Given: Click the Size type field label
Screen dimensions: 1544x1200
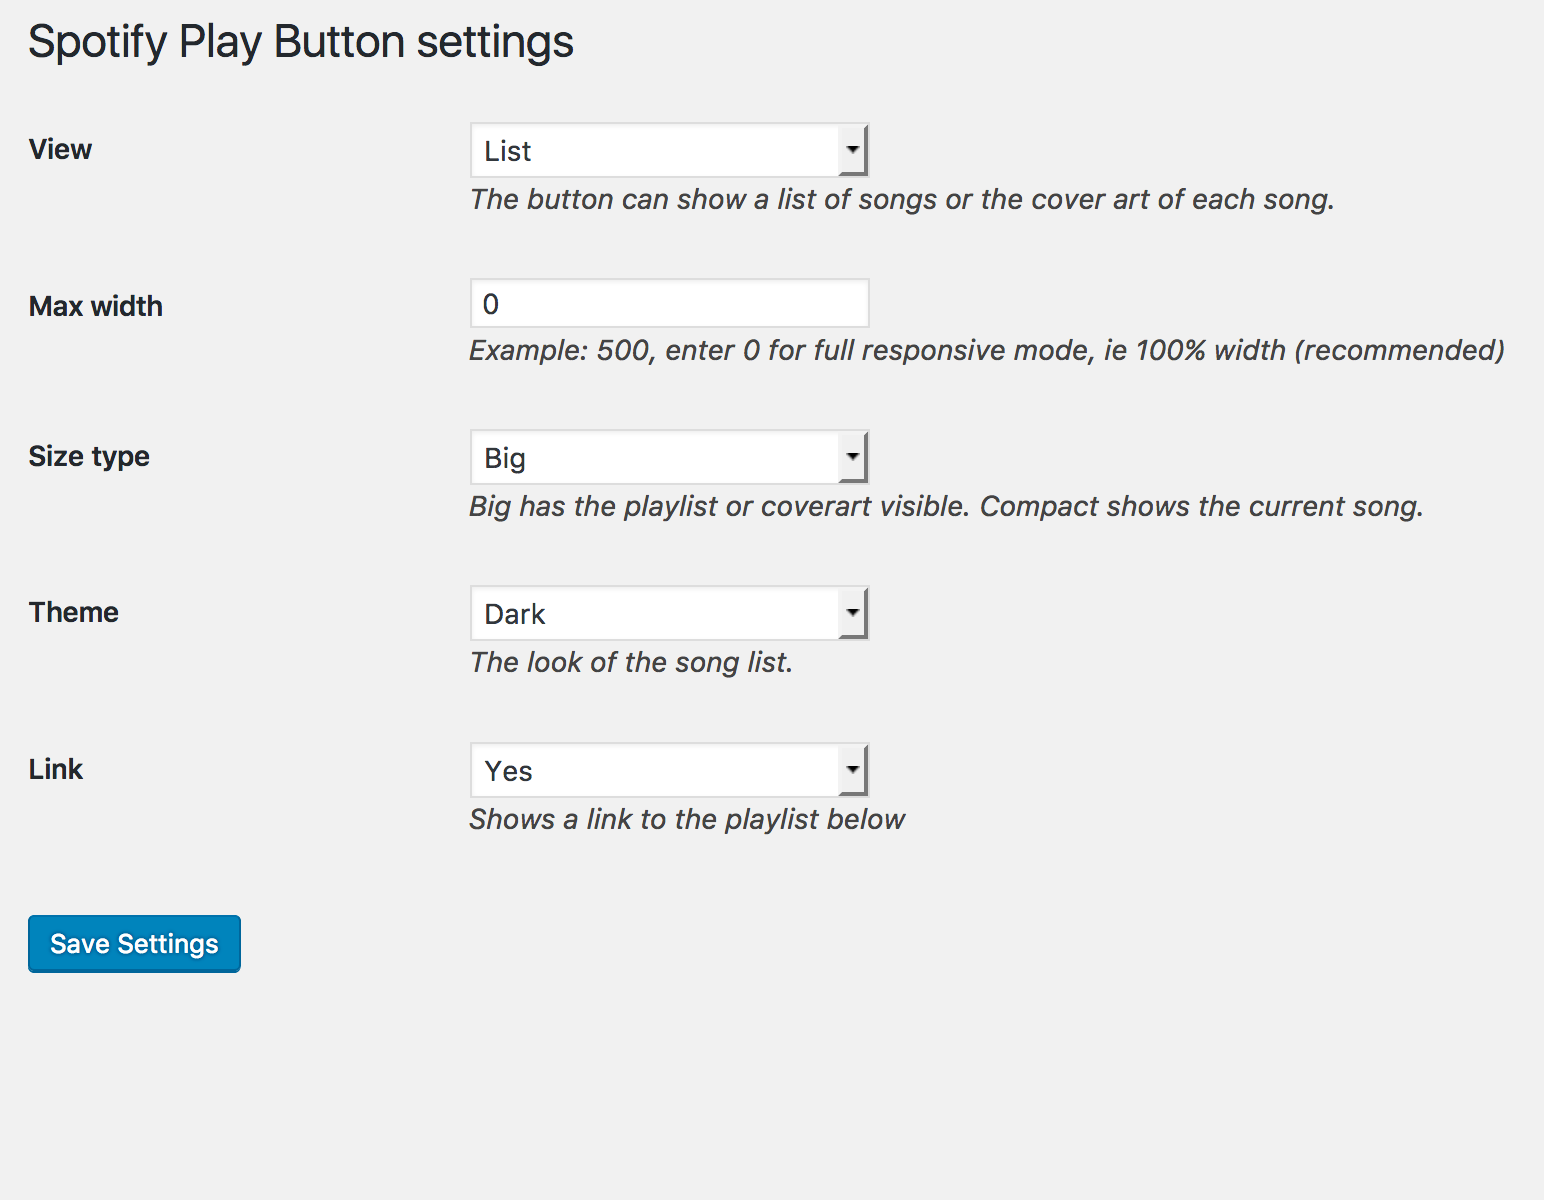Looking at the screenshot, I should point(89,457).
